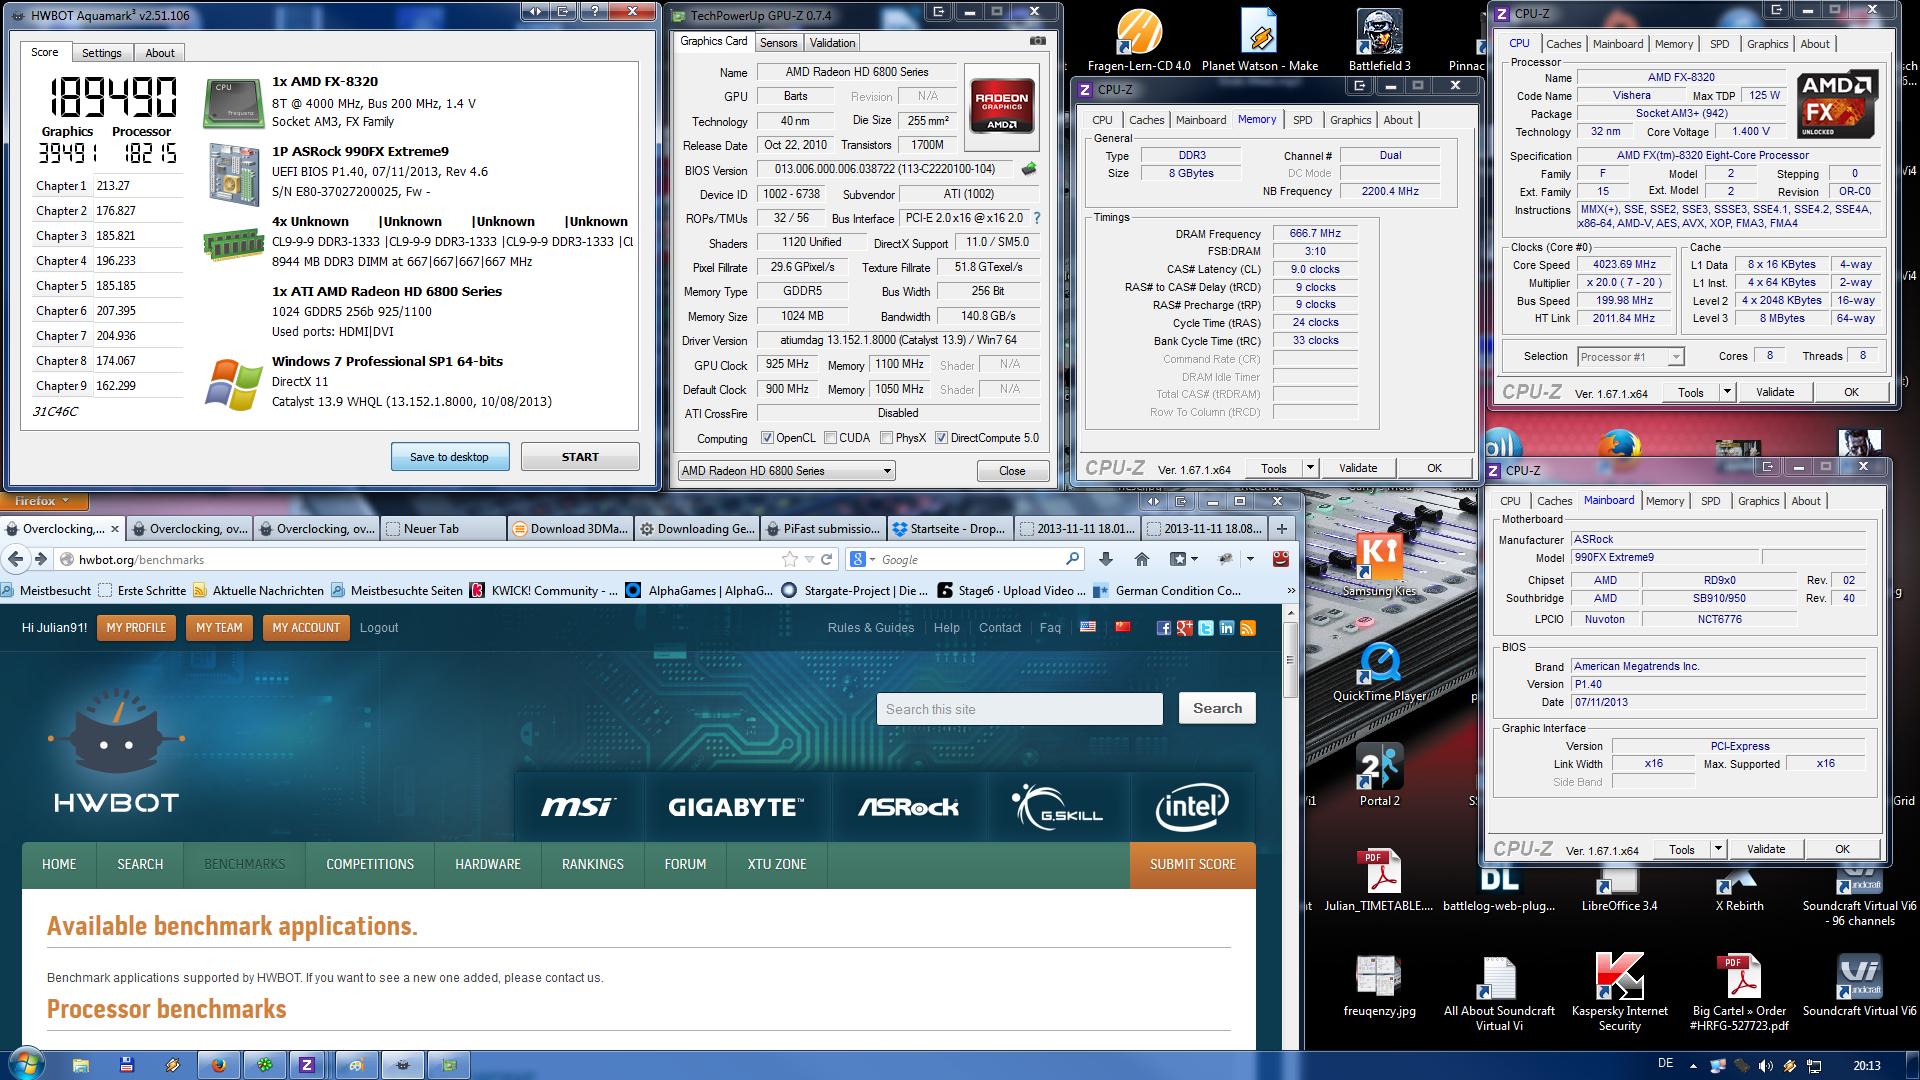Click the Firefox URL address bar
This screenshot has width=1920, height=1080.
[420, 559]
